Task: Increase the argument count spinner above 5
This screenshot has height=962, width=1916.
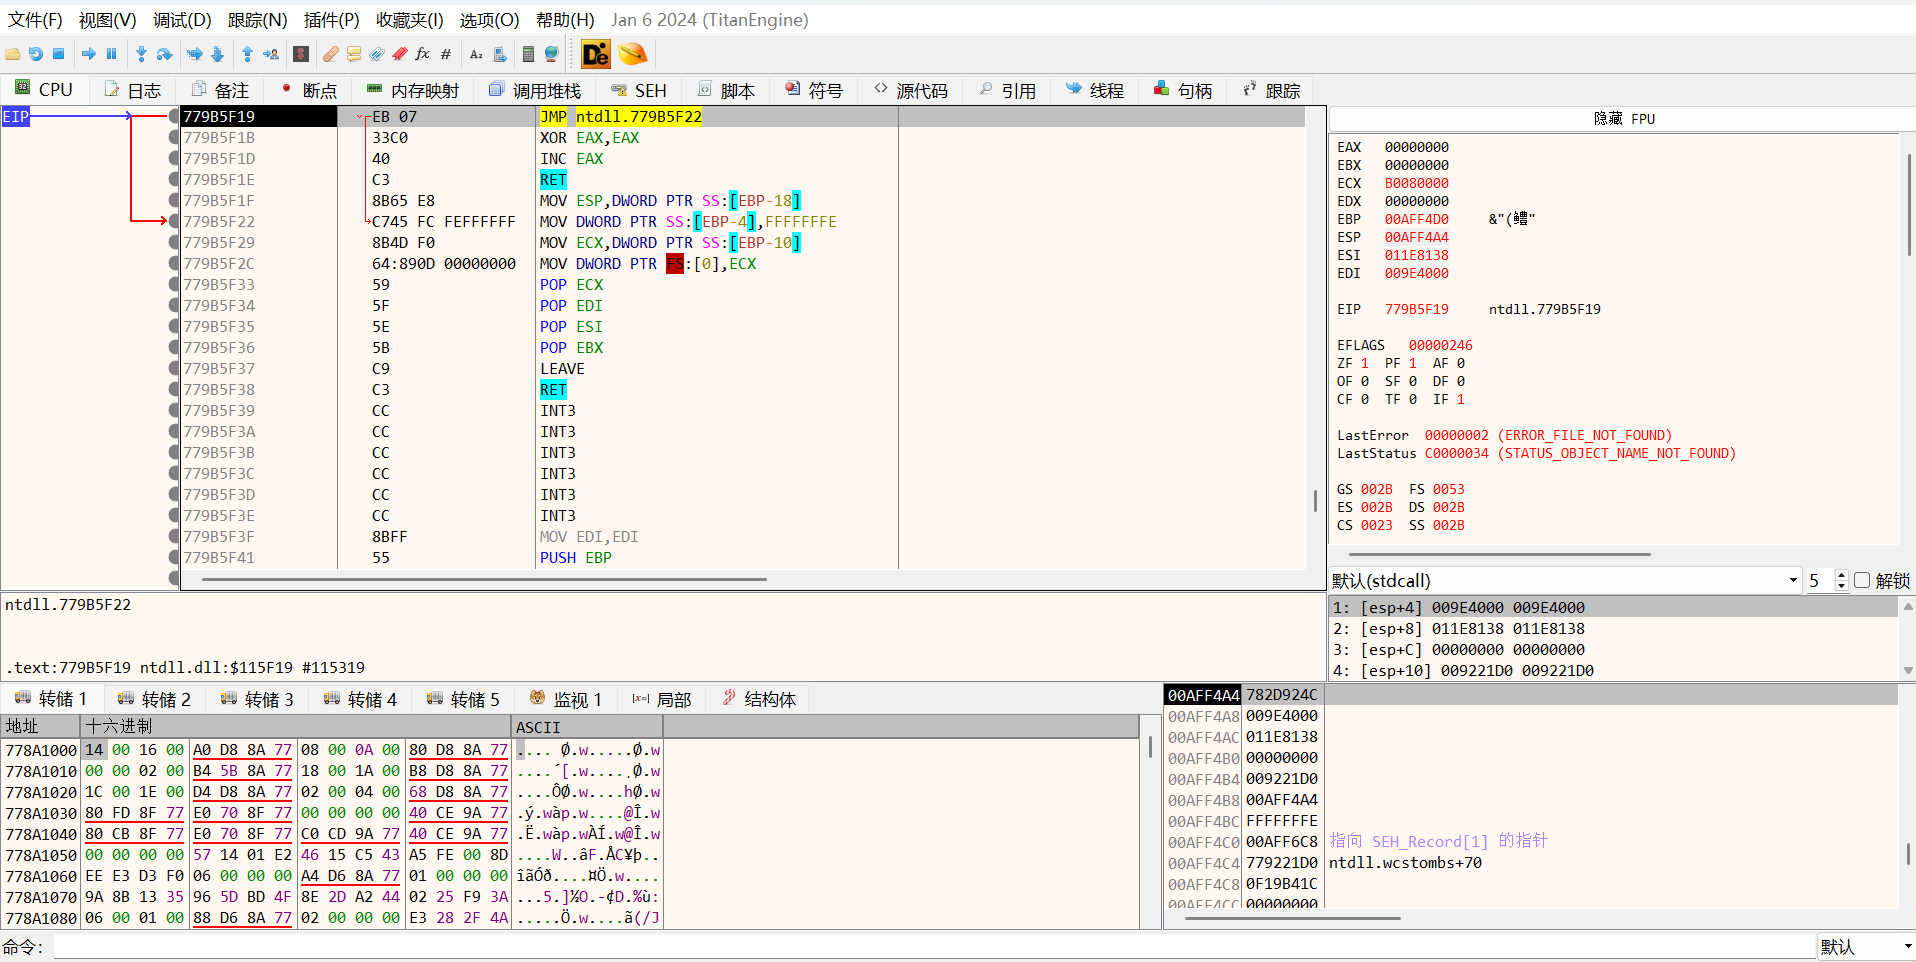Action: coord(1841,576)
